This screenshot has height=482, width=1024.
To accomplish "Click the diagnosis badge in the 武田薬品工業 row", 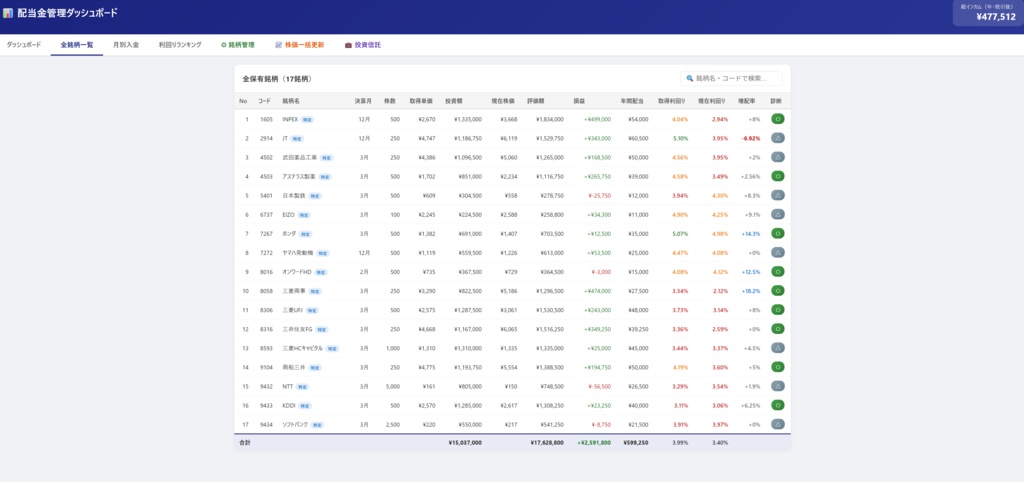I will (777, 157).
